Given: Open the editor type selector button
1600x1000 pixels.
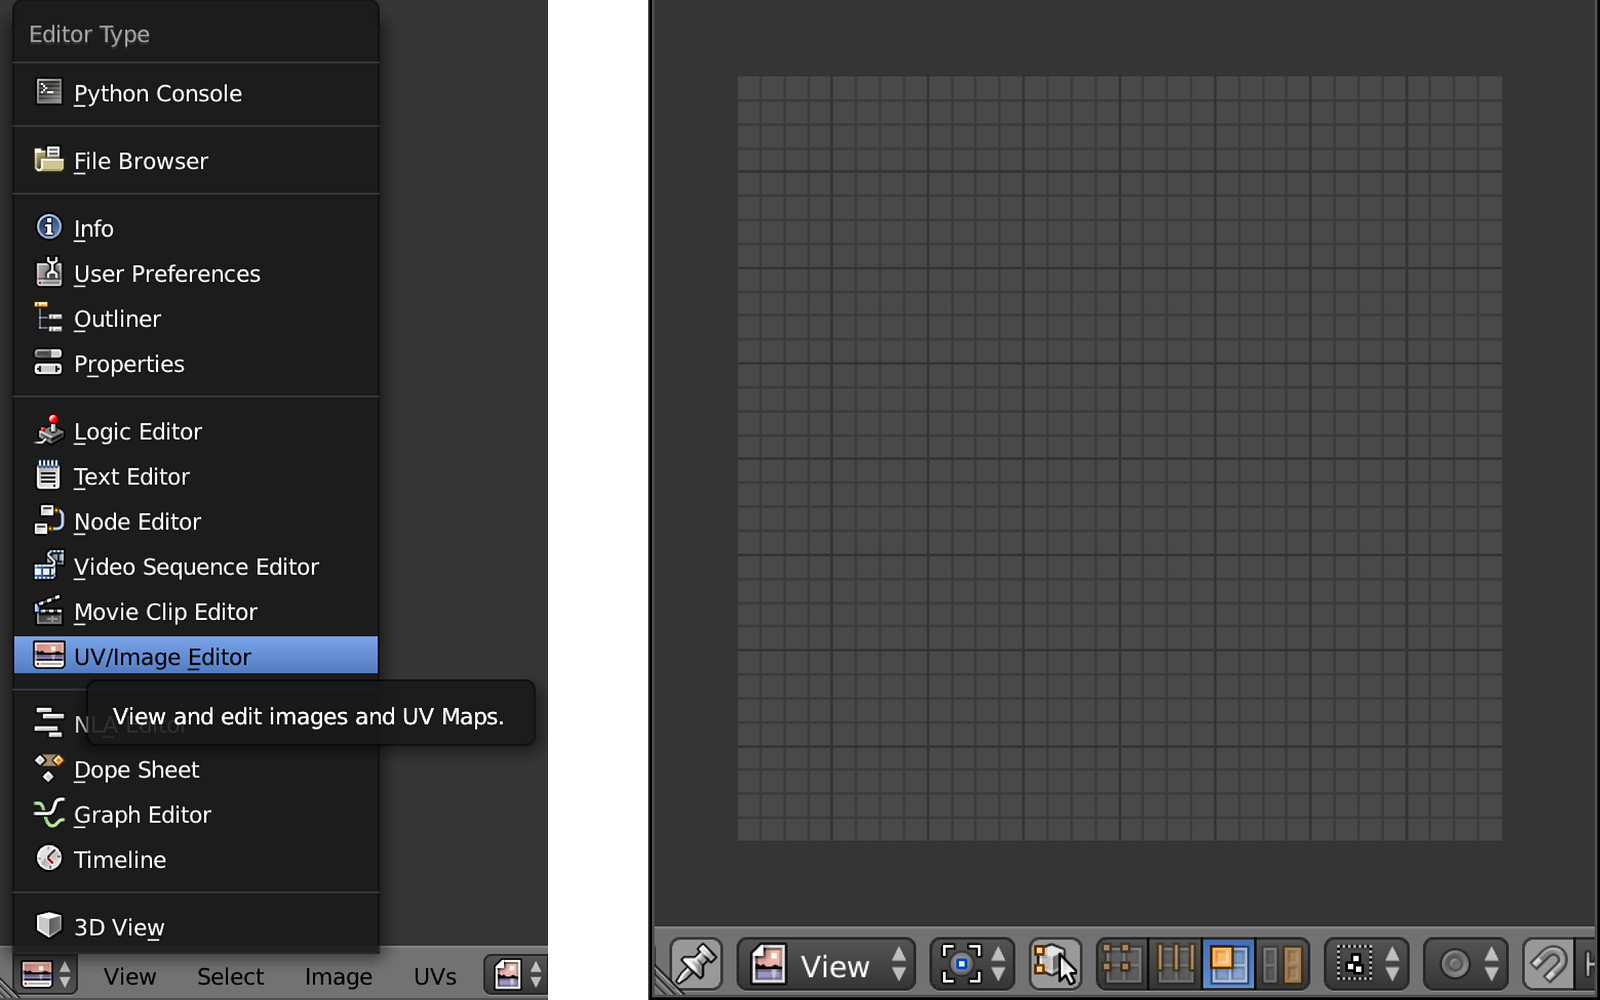Looking at the screenshot, I should (x=46, y=975).
